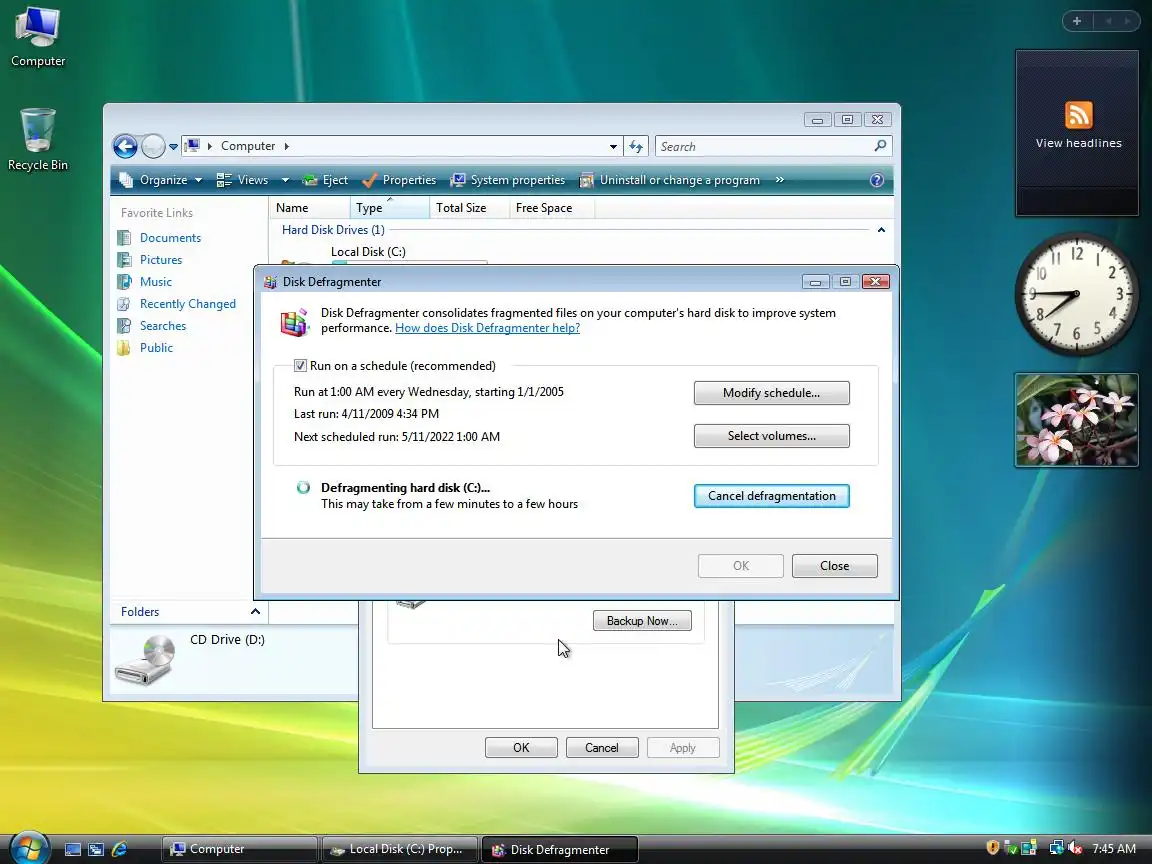This screenshot has height=864, width=1152.
Task: Open How does Disk Defragmenter help link
Action: (x=487, y=328)
